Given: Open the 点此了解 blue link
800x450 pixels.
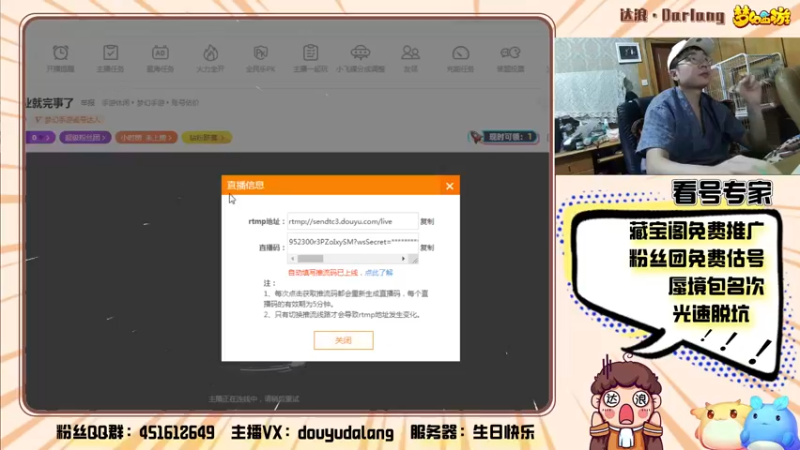Looking at the screenshot, I should [379, 273].
